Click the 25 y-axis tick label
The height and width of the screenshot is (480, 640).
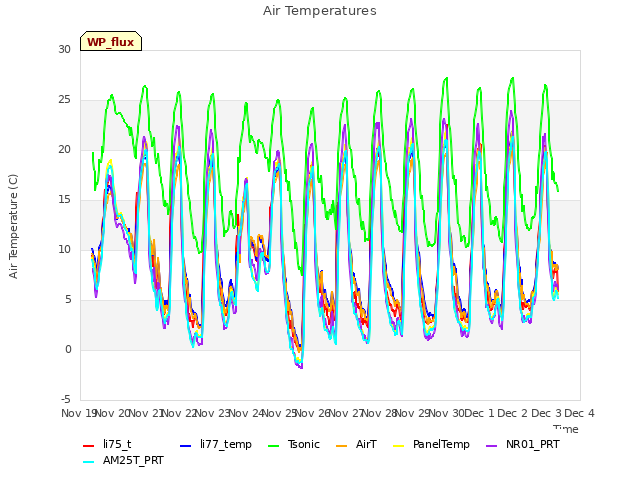tap(64, 100)
